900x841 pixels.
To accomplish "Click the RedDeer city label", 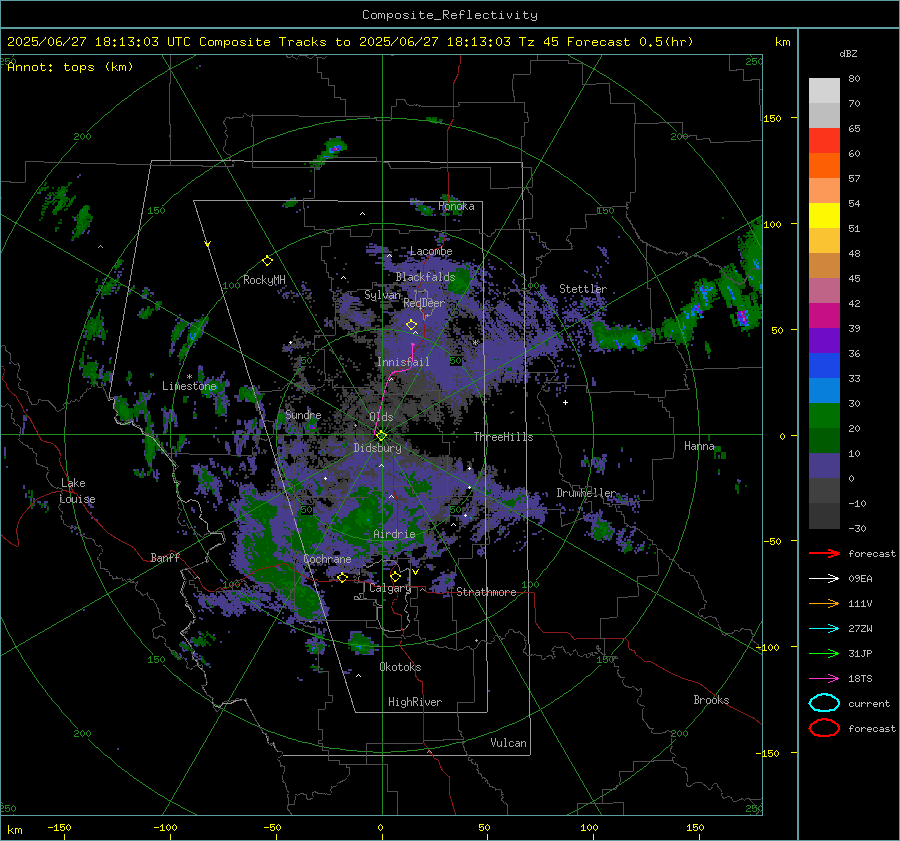I will click(x=424, y=303).
